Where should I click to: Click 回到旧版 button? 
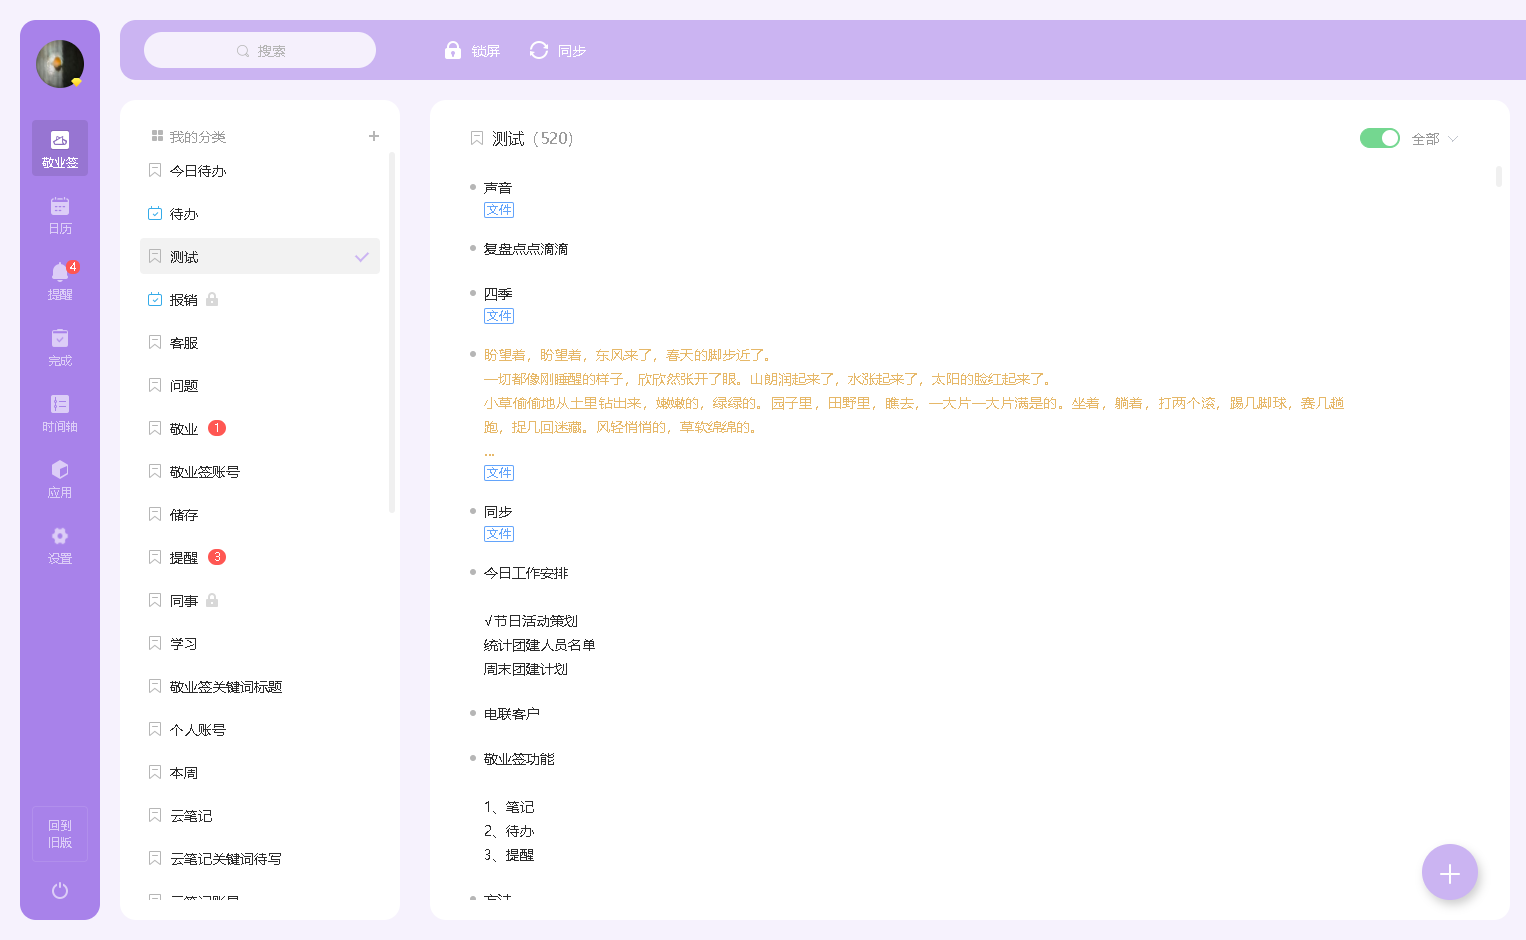(60, 833)
